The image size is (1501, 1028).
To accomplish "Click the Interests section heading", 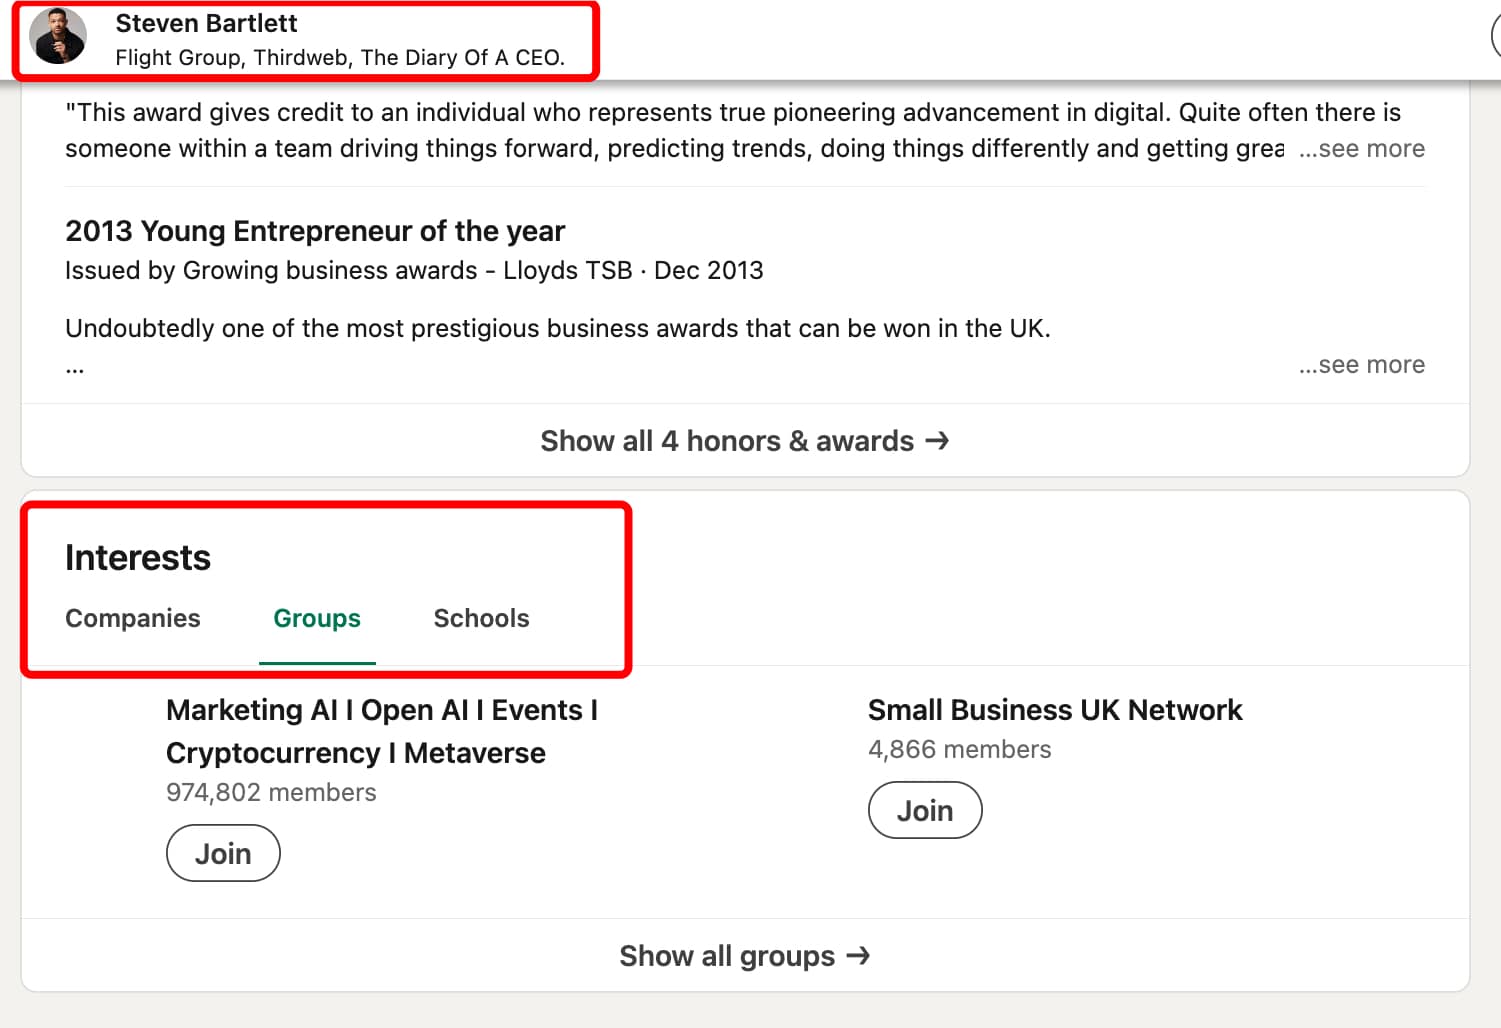I will (x=137, y=557).
